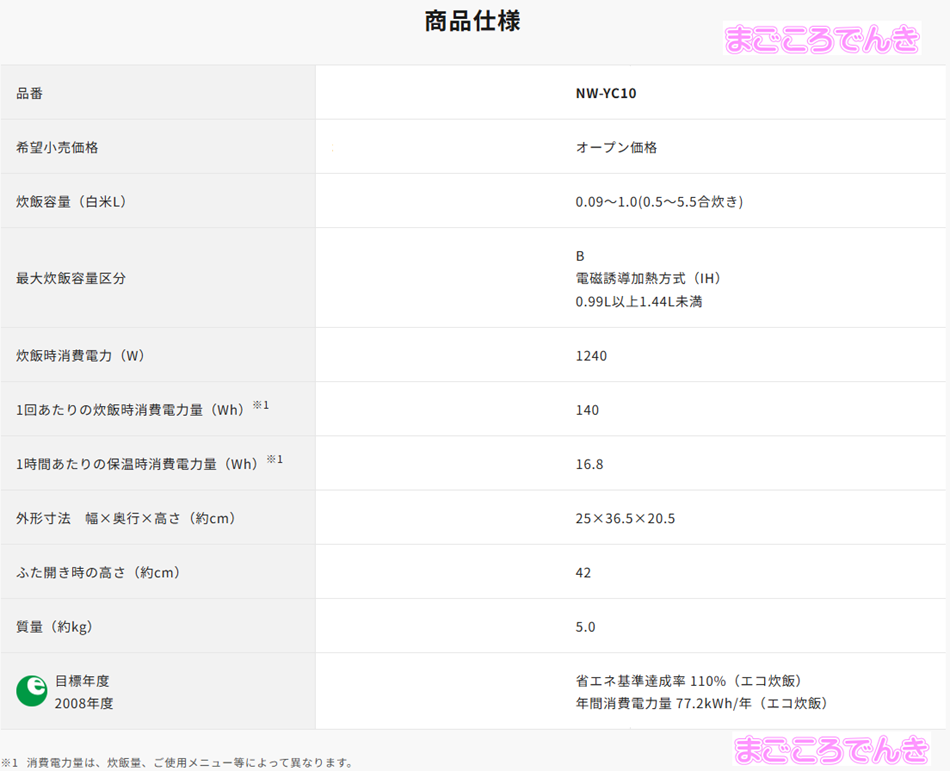Select the 5.0 weight value
The width and height of the screenshot is (950, 771).
585,626
